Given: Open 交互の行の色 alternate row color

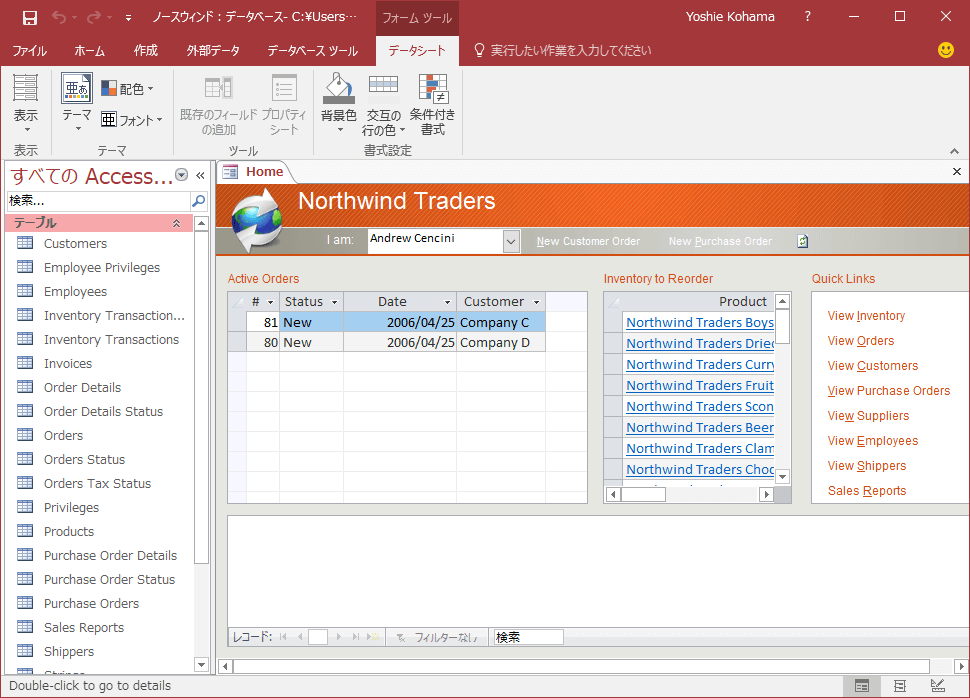Looking at the screenshot, I should click(x=384, y=106).
